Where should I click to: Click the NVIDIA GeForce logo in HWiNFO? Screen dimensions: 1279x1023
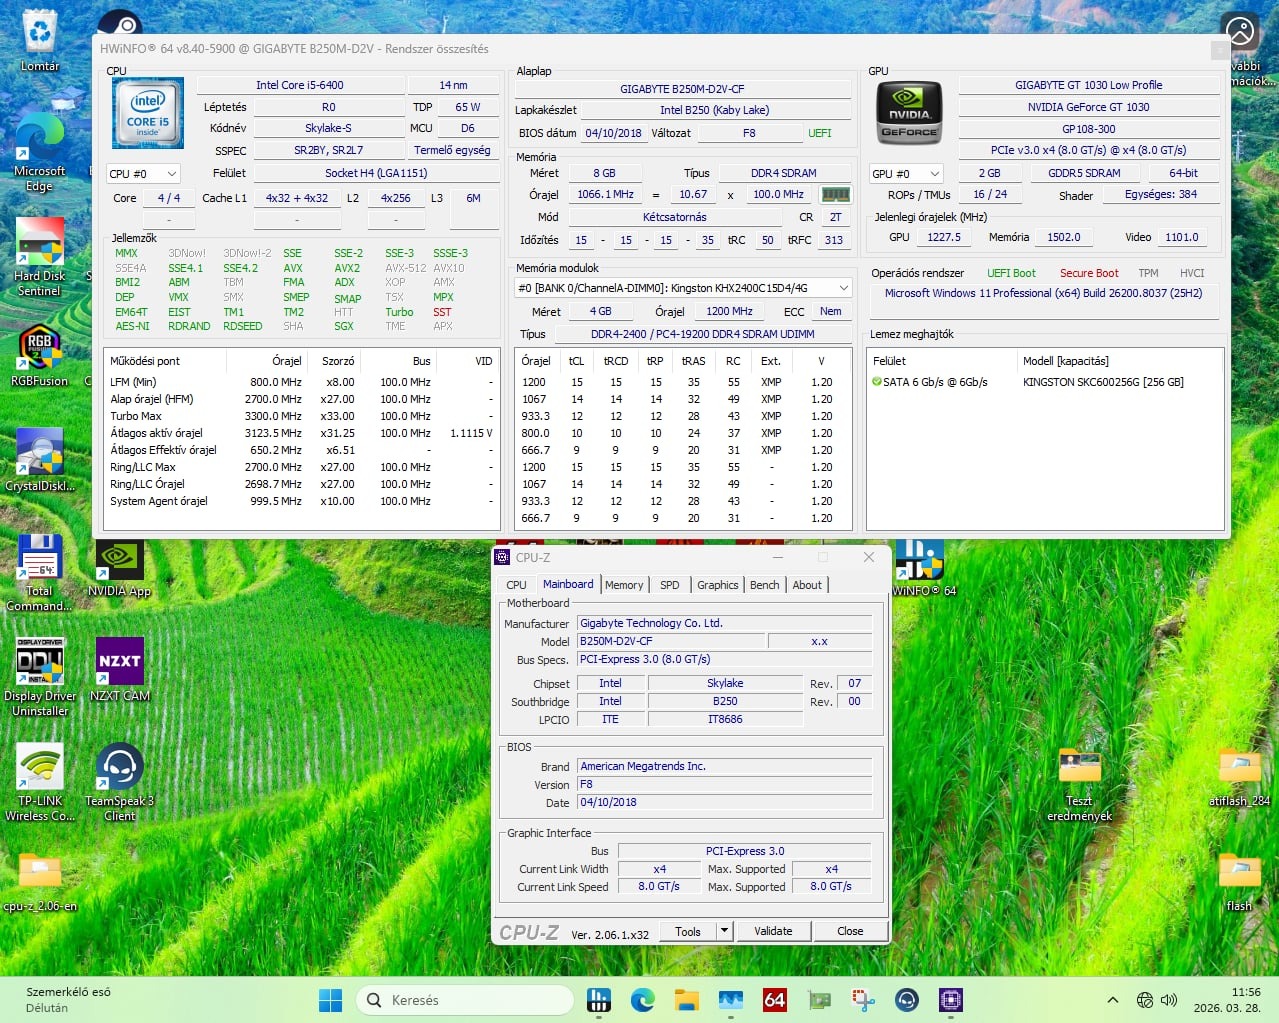[909, 114]
